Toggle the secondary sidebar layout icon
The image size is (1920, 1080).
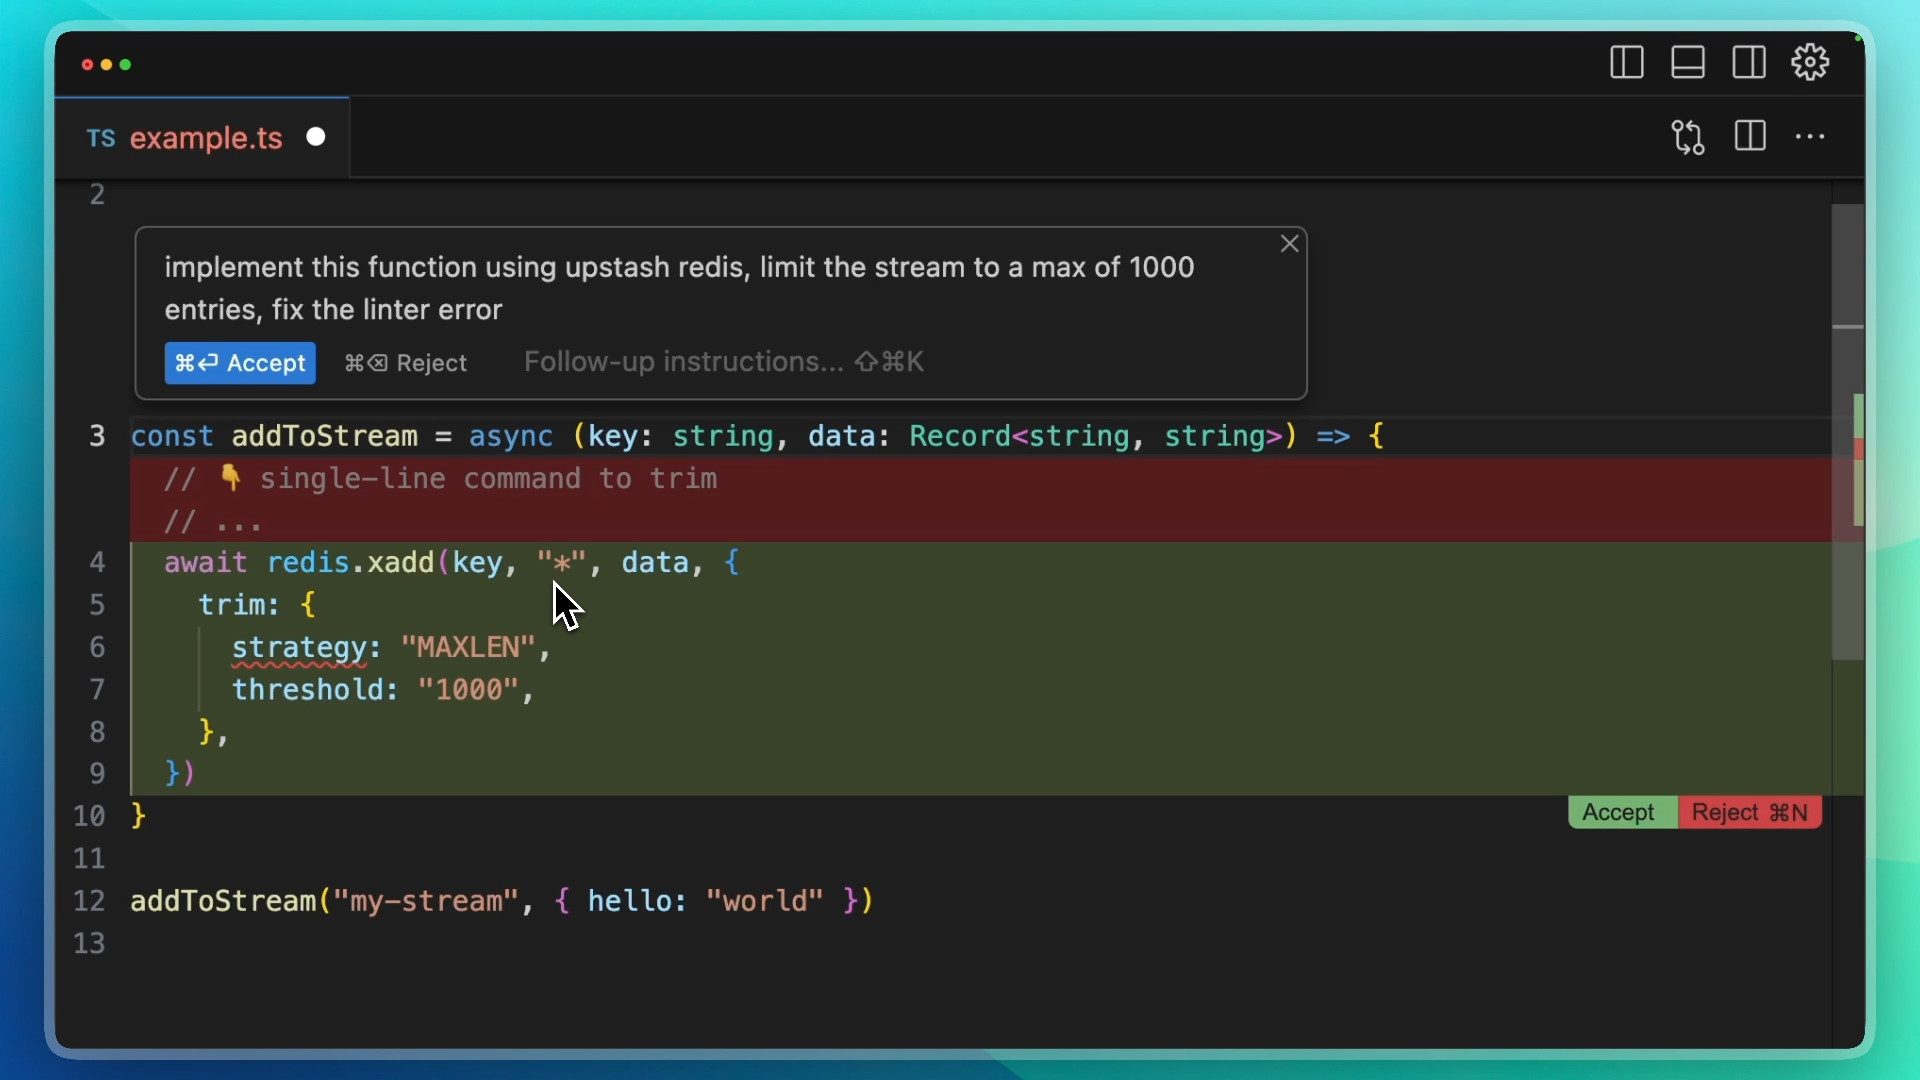click(x=1749, y=63)
